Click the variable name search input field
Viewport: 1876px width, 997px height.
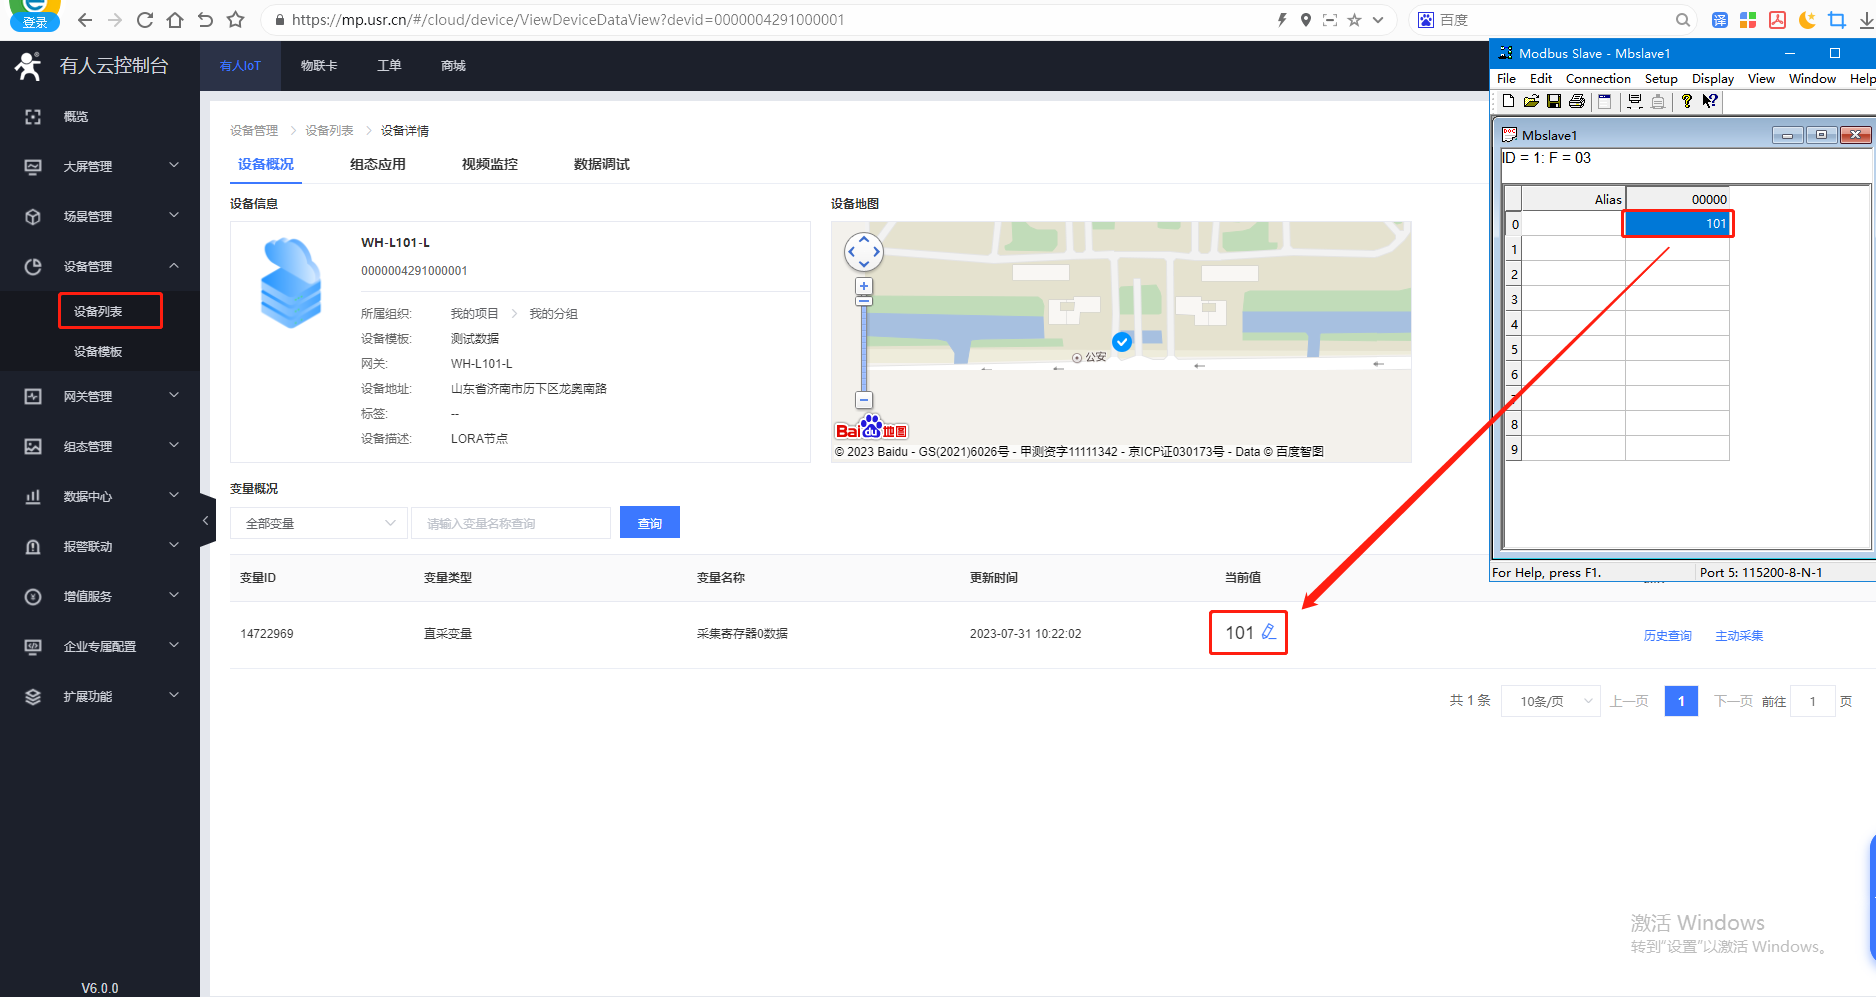point(510,523)
